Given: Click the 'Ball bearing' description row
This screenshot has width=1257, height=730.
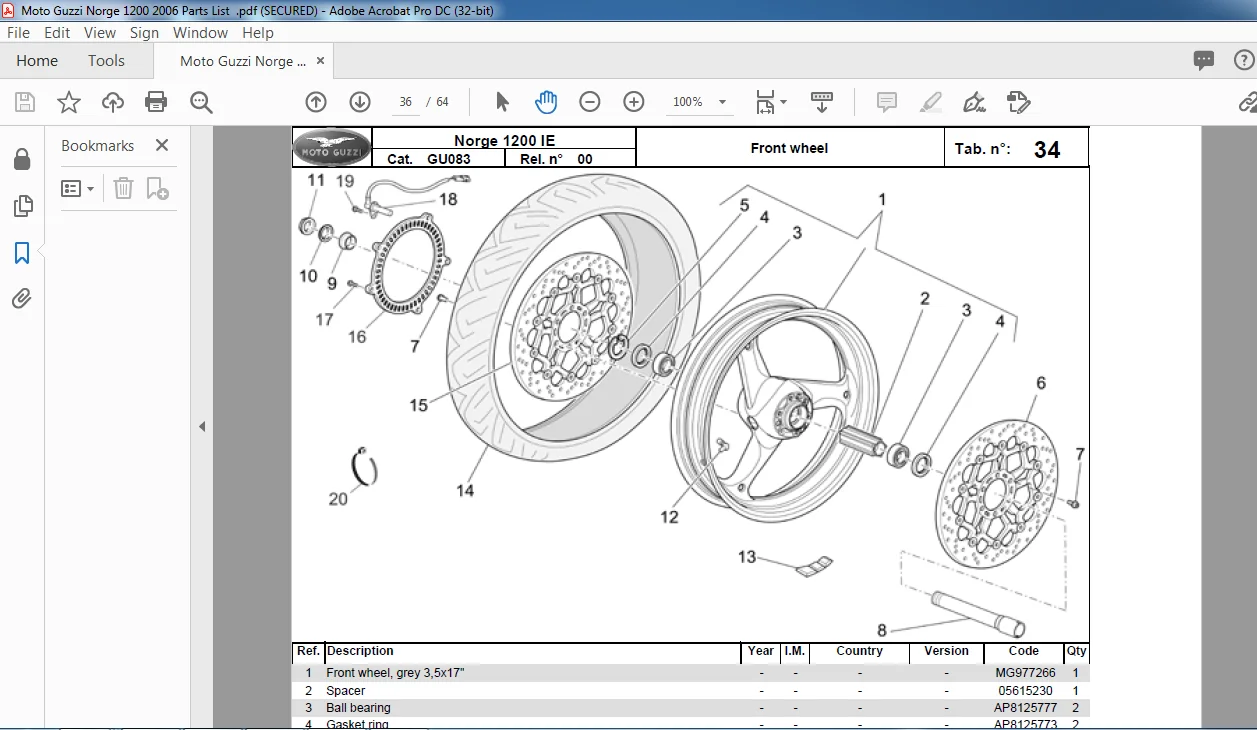Looking at the screenshot, I should [x=358, y=708].
